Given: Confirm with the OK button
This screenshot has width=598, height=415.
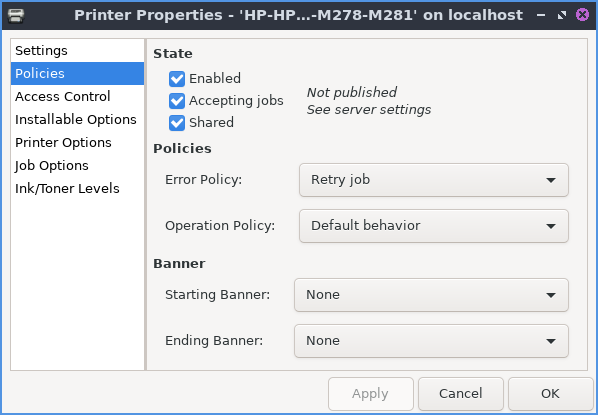Looking at the screenshot, I should tap(550, 394).
